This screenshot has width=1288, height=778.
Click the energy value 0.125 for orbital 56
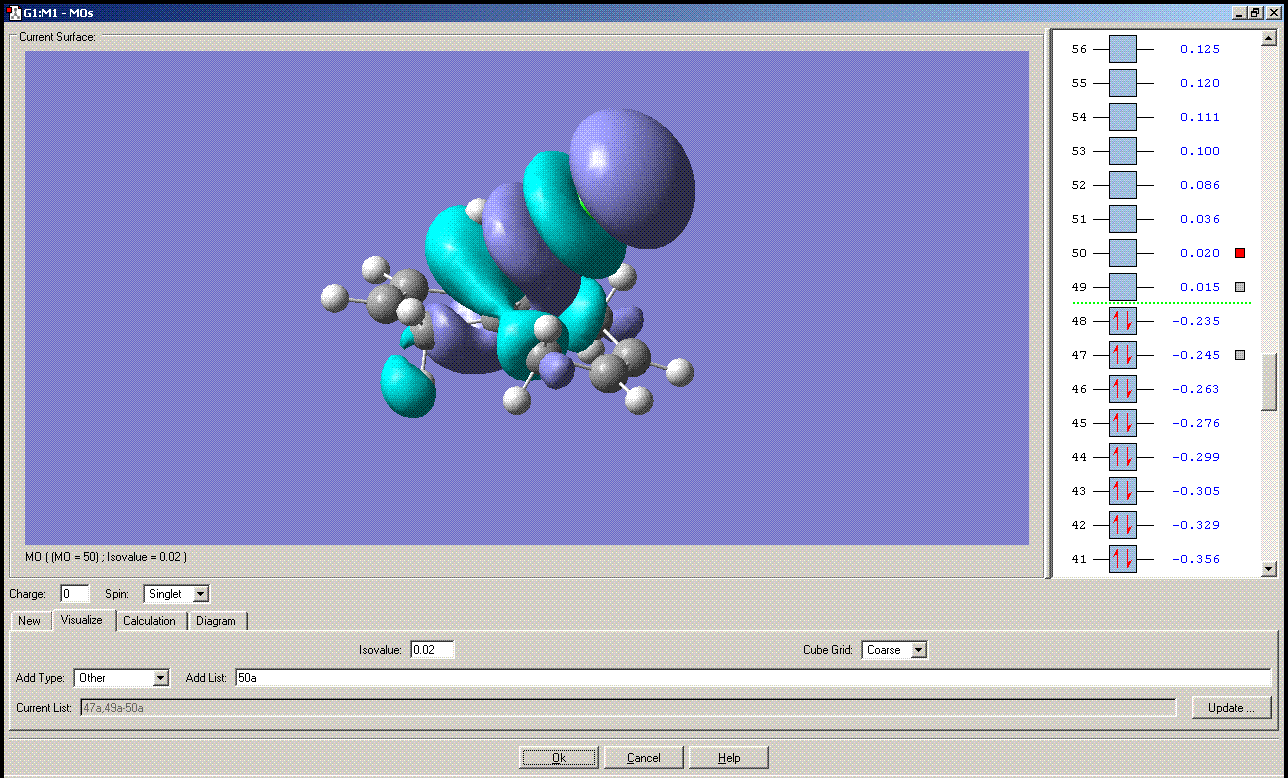click(x=1200, y=49)
